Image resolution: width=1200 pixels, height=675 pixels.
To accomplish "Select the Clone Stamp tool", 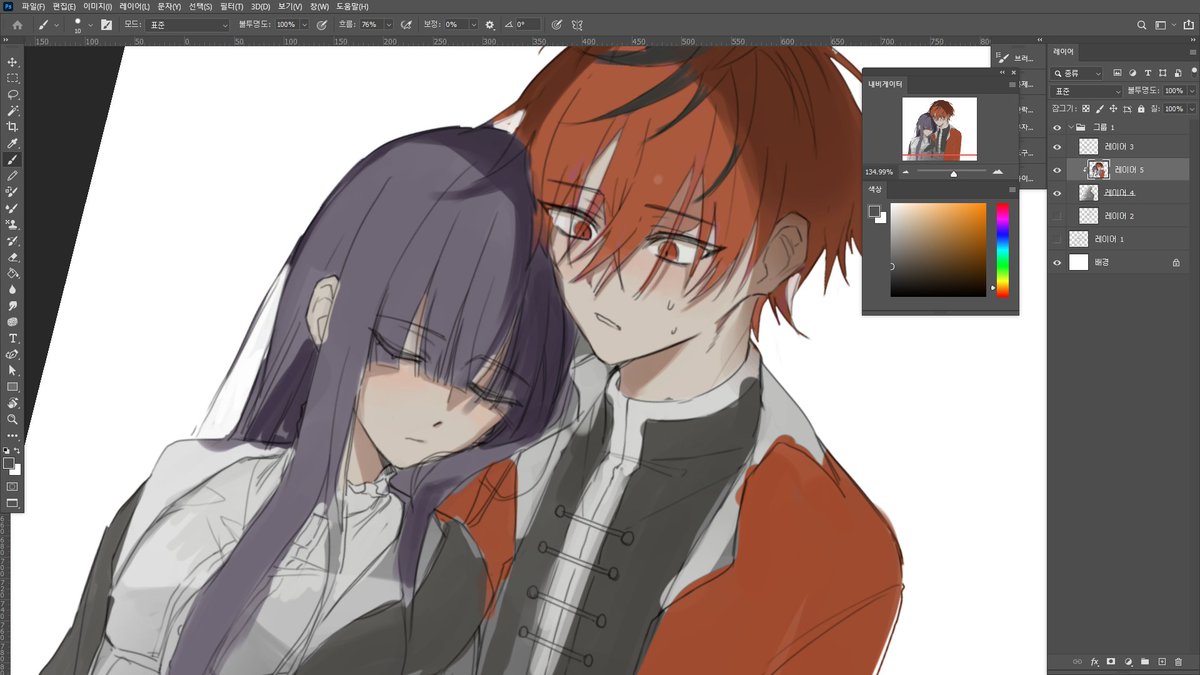I will [13, 224].
